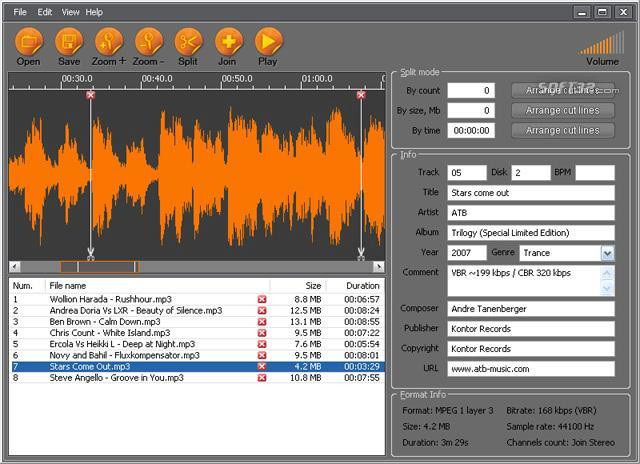The height and width of the screenshot is (464, 640).
Task: Zoom out of the waveform
Action: 148,42
